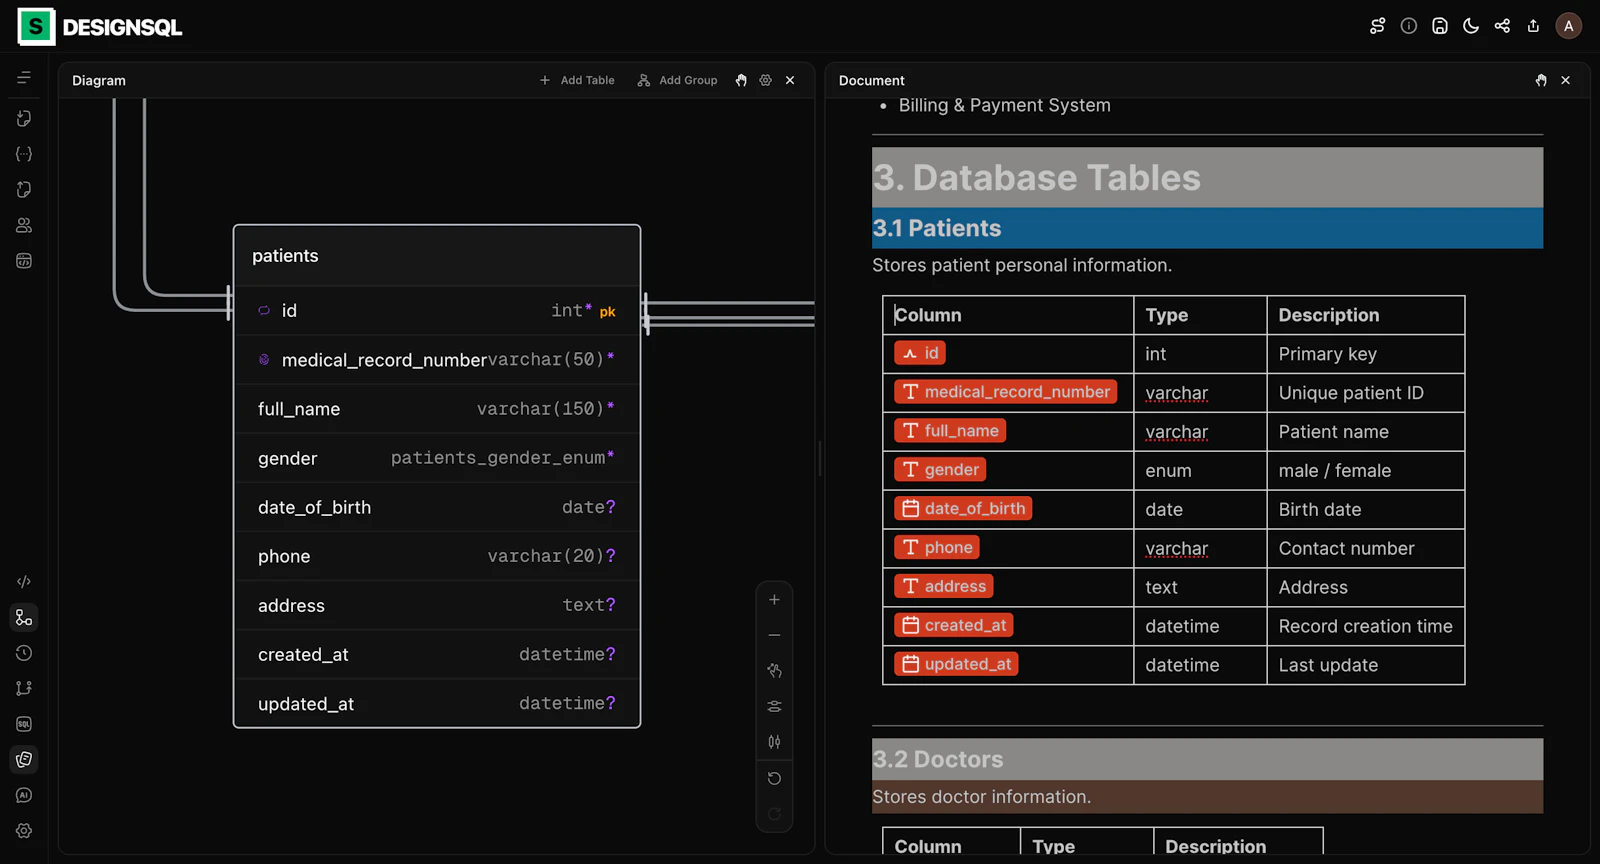Viewport: 1600px width, 864px height.
Task: Select date_of_birth row in diagram table
Action: [x=437, y=507]
